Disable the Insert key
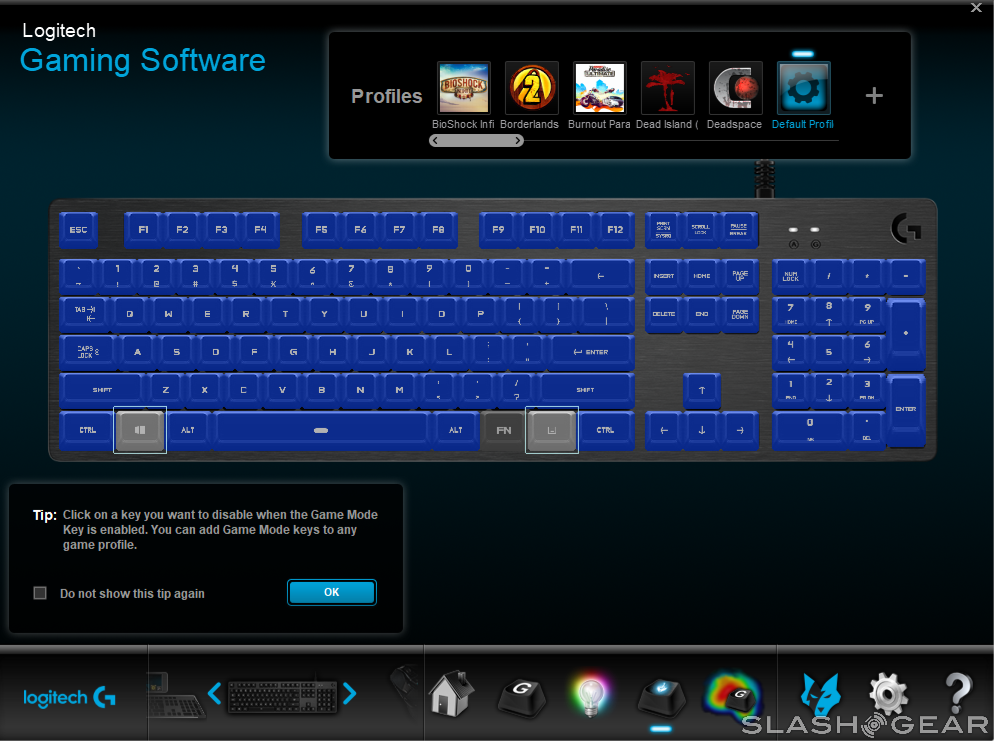The image size is (994, 741). (664, 276)
